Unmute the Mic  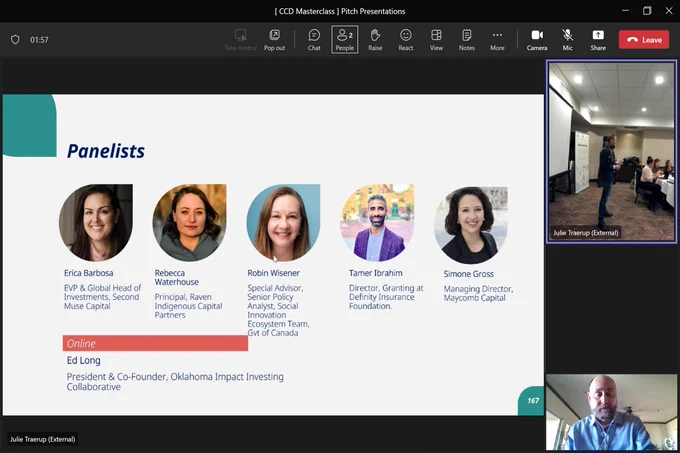567,39
